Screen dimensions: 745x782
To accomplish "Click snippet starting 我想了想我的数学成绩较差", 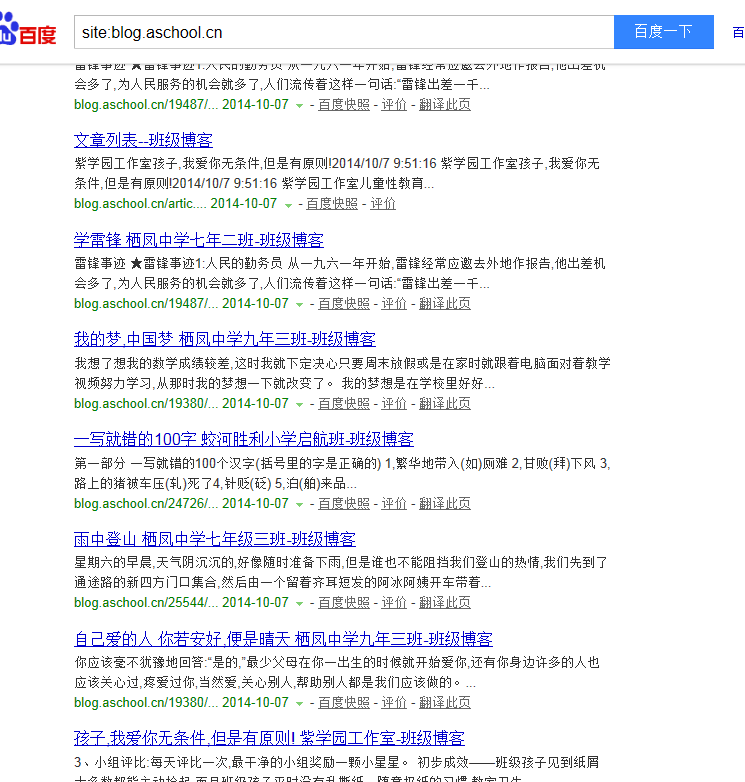I will coord(342,373).
